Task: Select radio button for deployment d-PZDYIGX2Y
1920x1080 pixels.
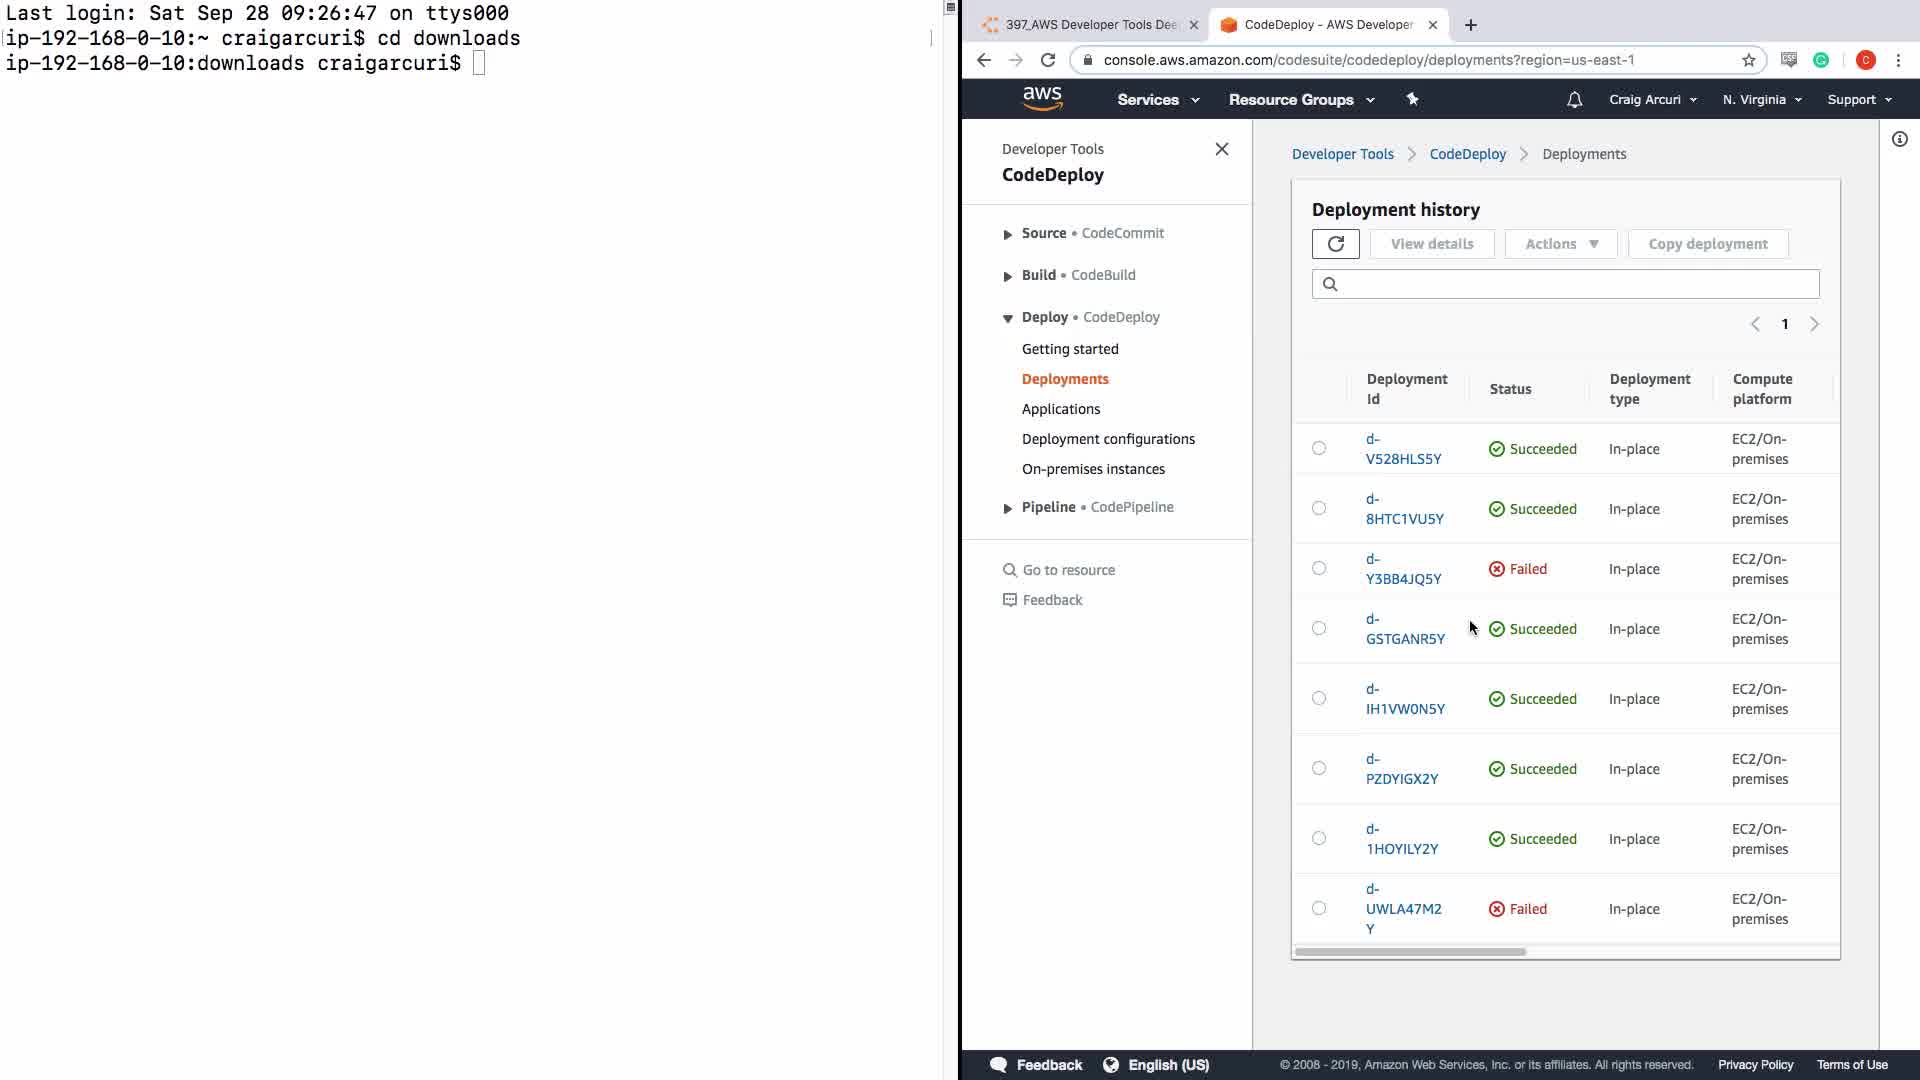Action: tap(1319, 768)
